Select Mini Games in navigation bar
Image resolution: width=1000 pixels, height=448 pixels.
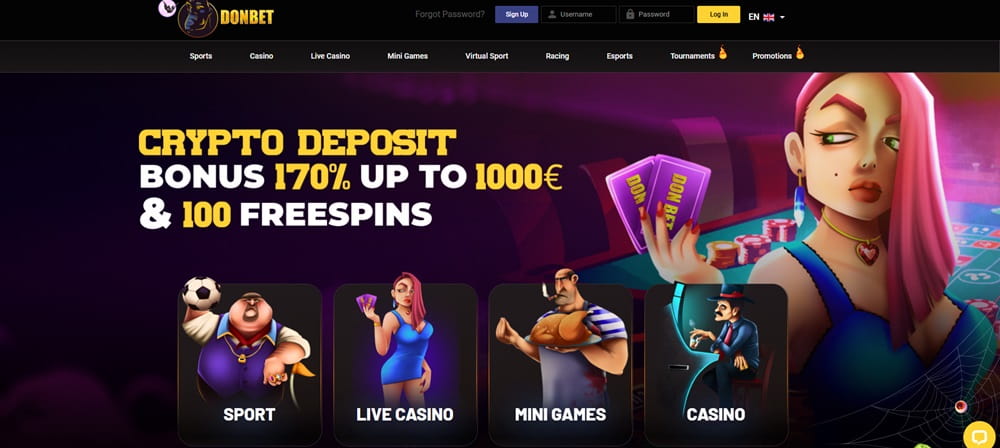tap(408, 56)
